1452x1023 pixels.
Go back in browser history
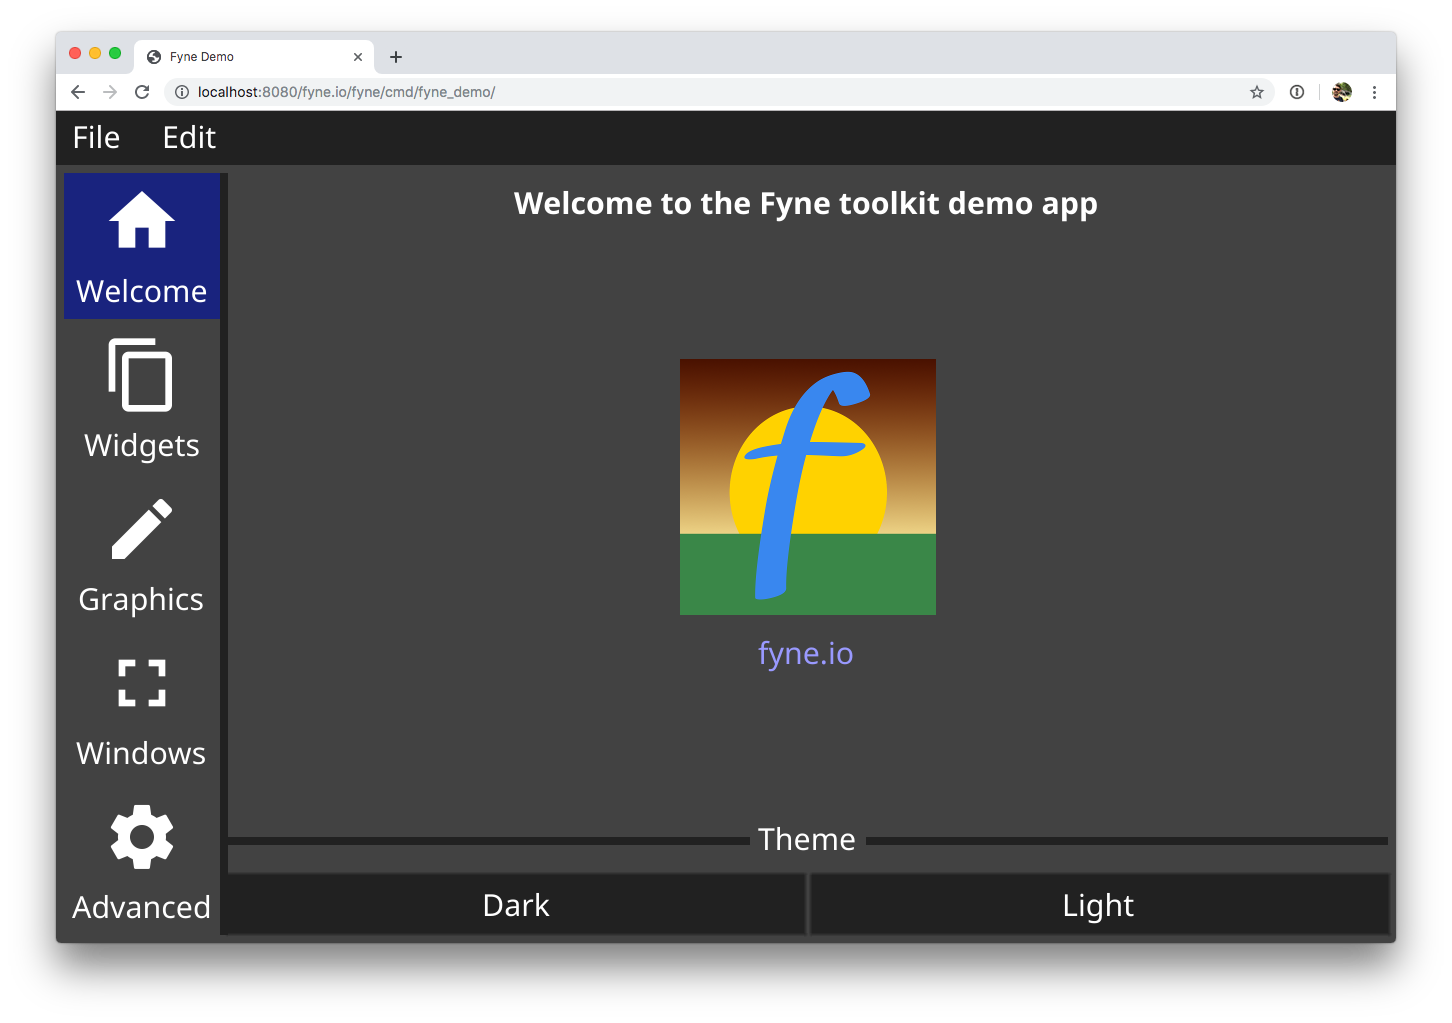click(x=78, y=92)
